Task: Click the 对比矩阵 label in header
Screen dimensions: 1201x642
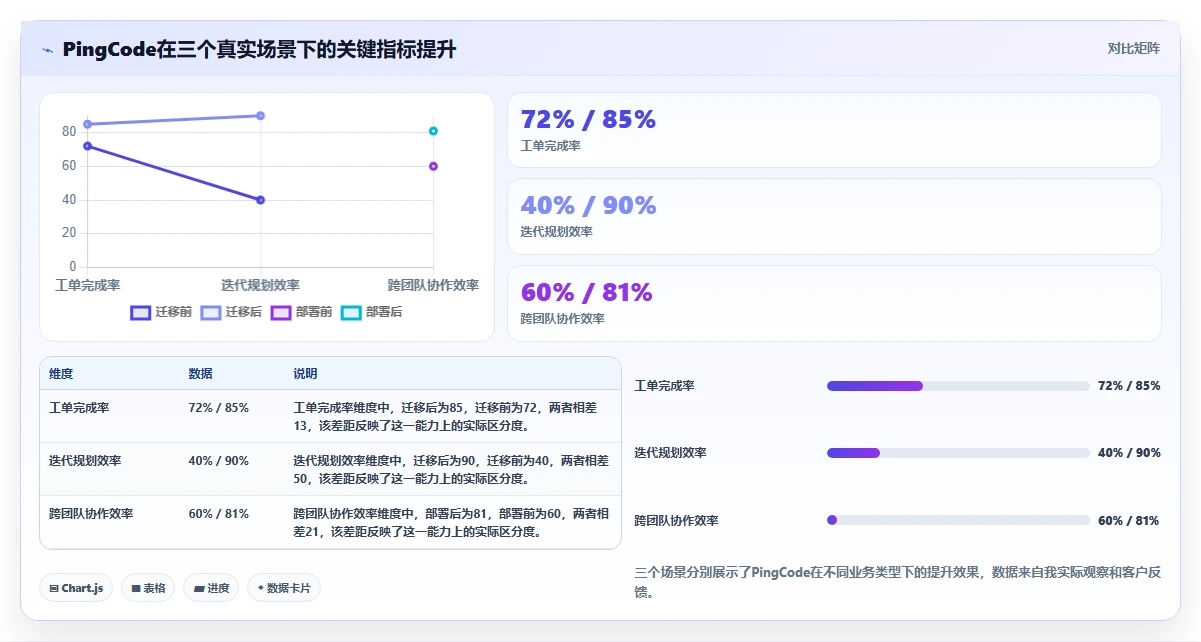Action: 1134,48
